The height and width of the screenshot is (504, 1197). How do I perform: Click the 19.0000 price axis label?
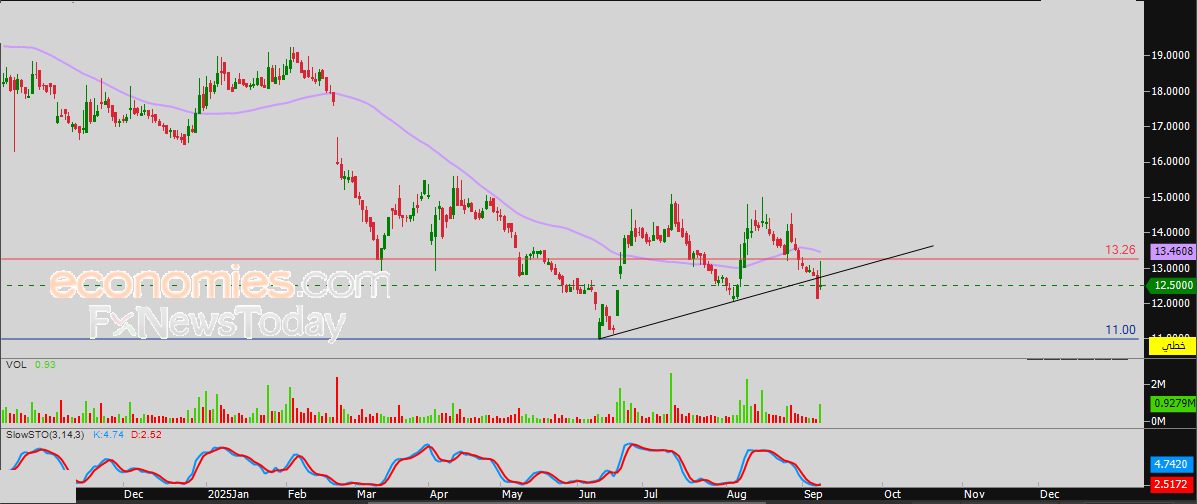(x=1170, y=56)
